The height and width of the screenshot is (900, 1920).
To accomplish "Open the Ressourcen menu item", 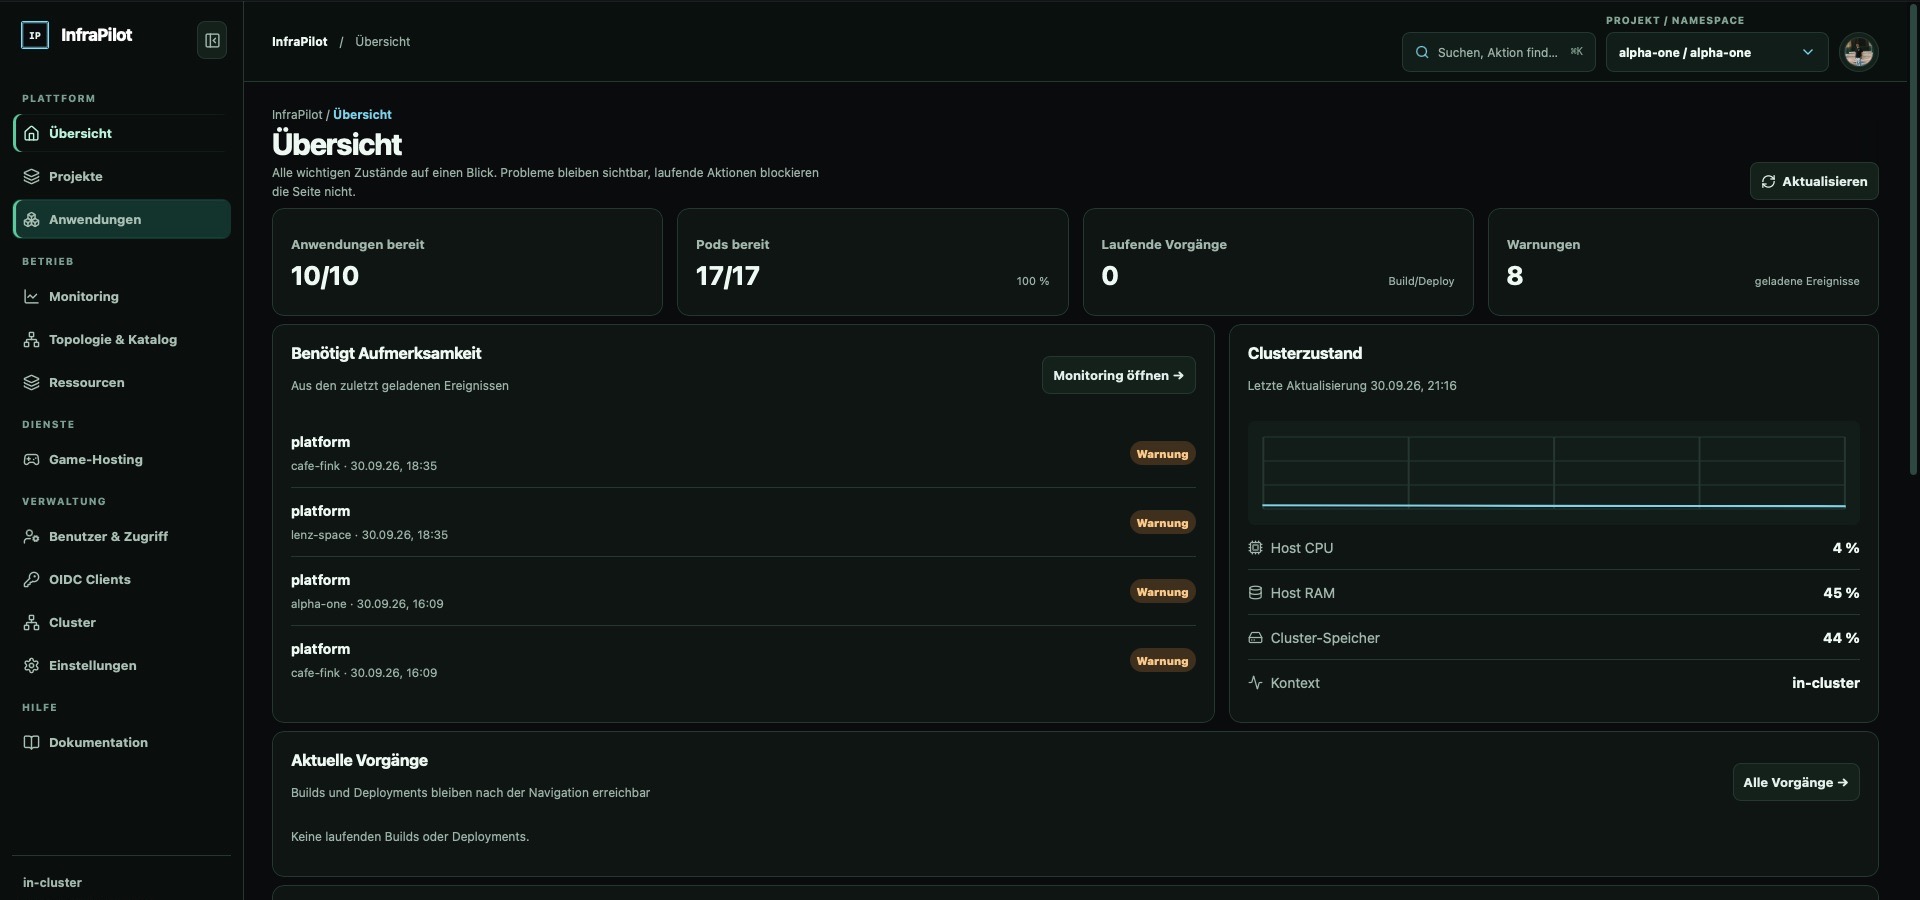I will pos(122,382).
